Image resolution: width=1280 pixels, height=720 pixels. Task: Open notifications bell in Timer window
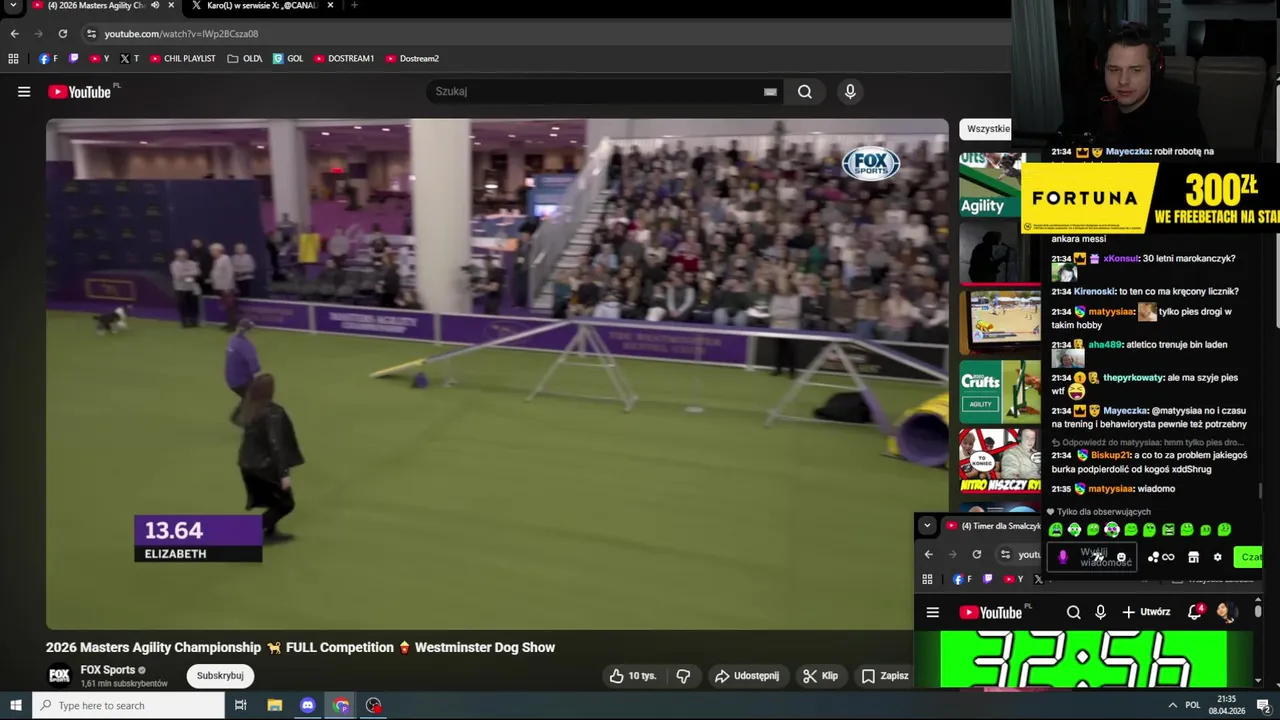[1195, 613]
